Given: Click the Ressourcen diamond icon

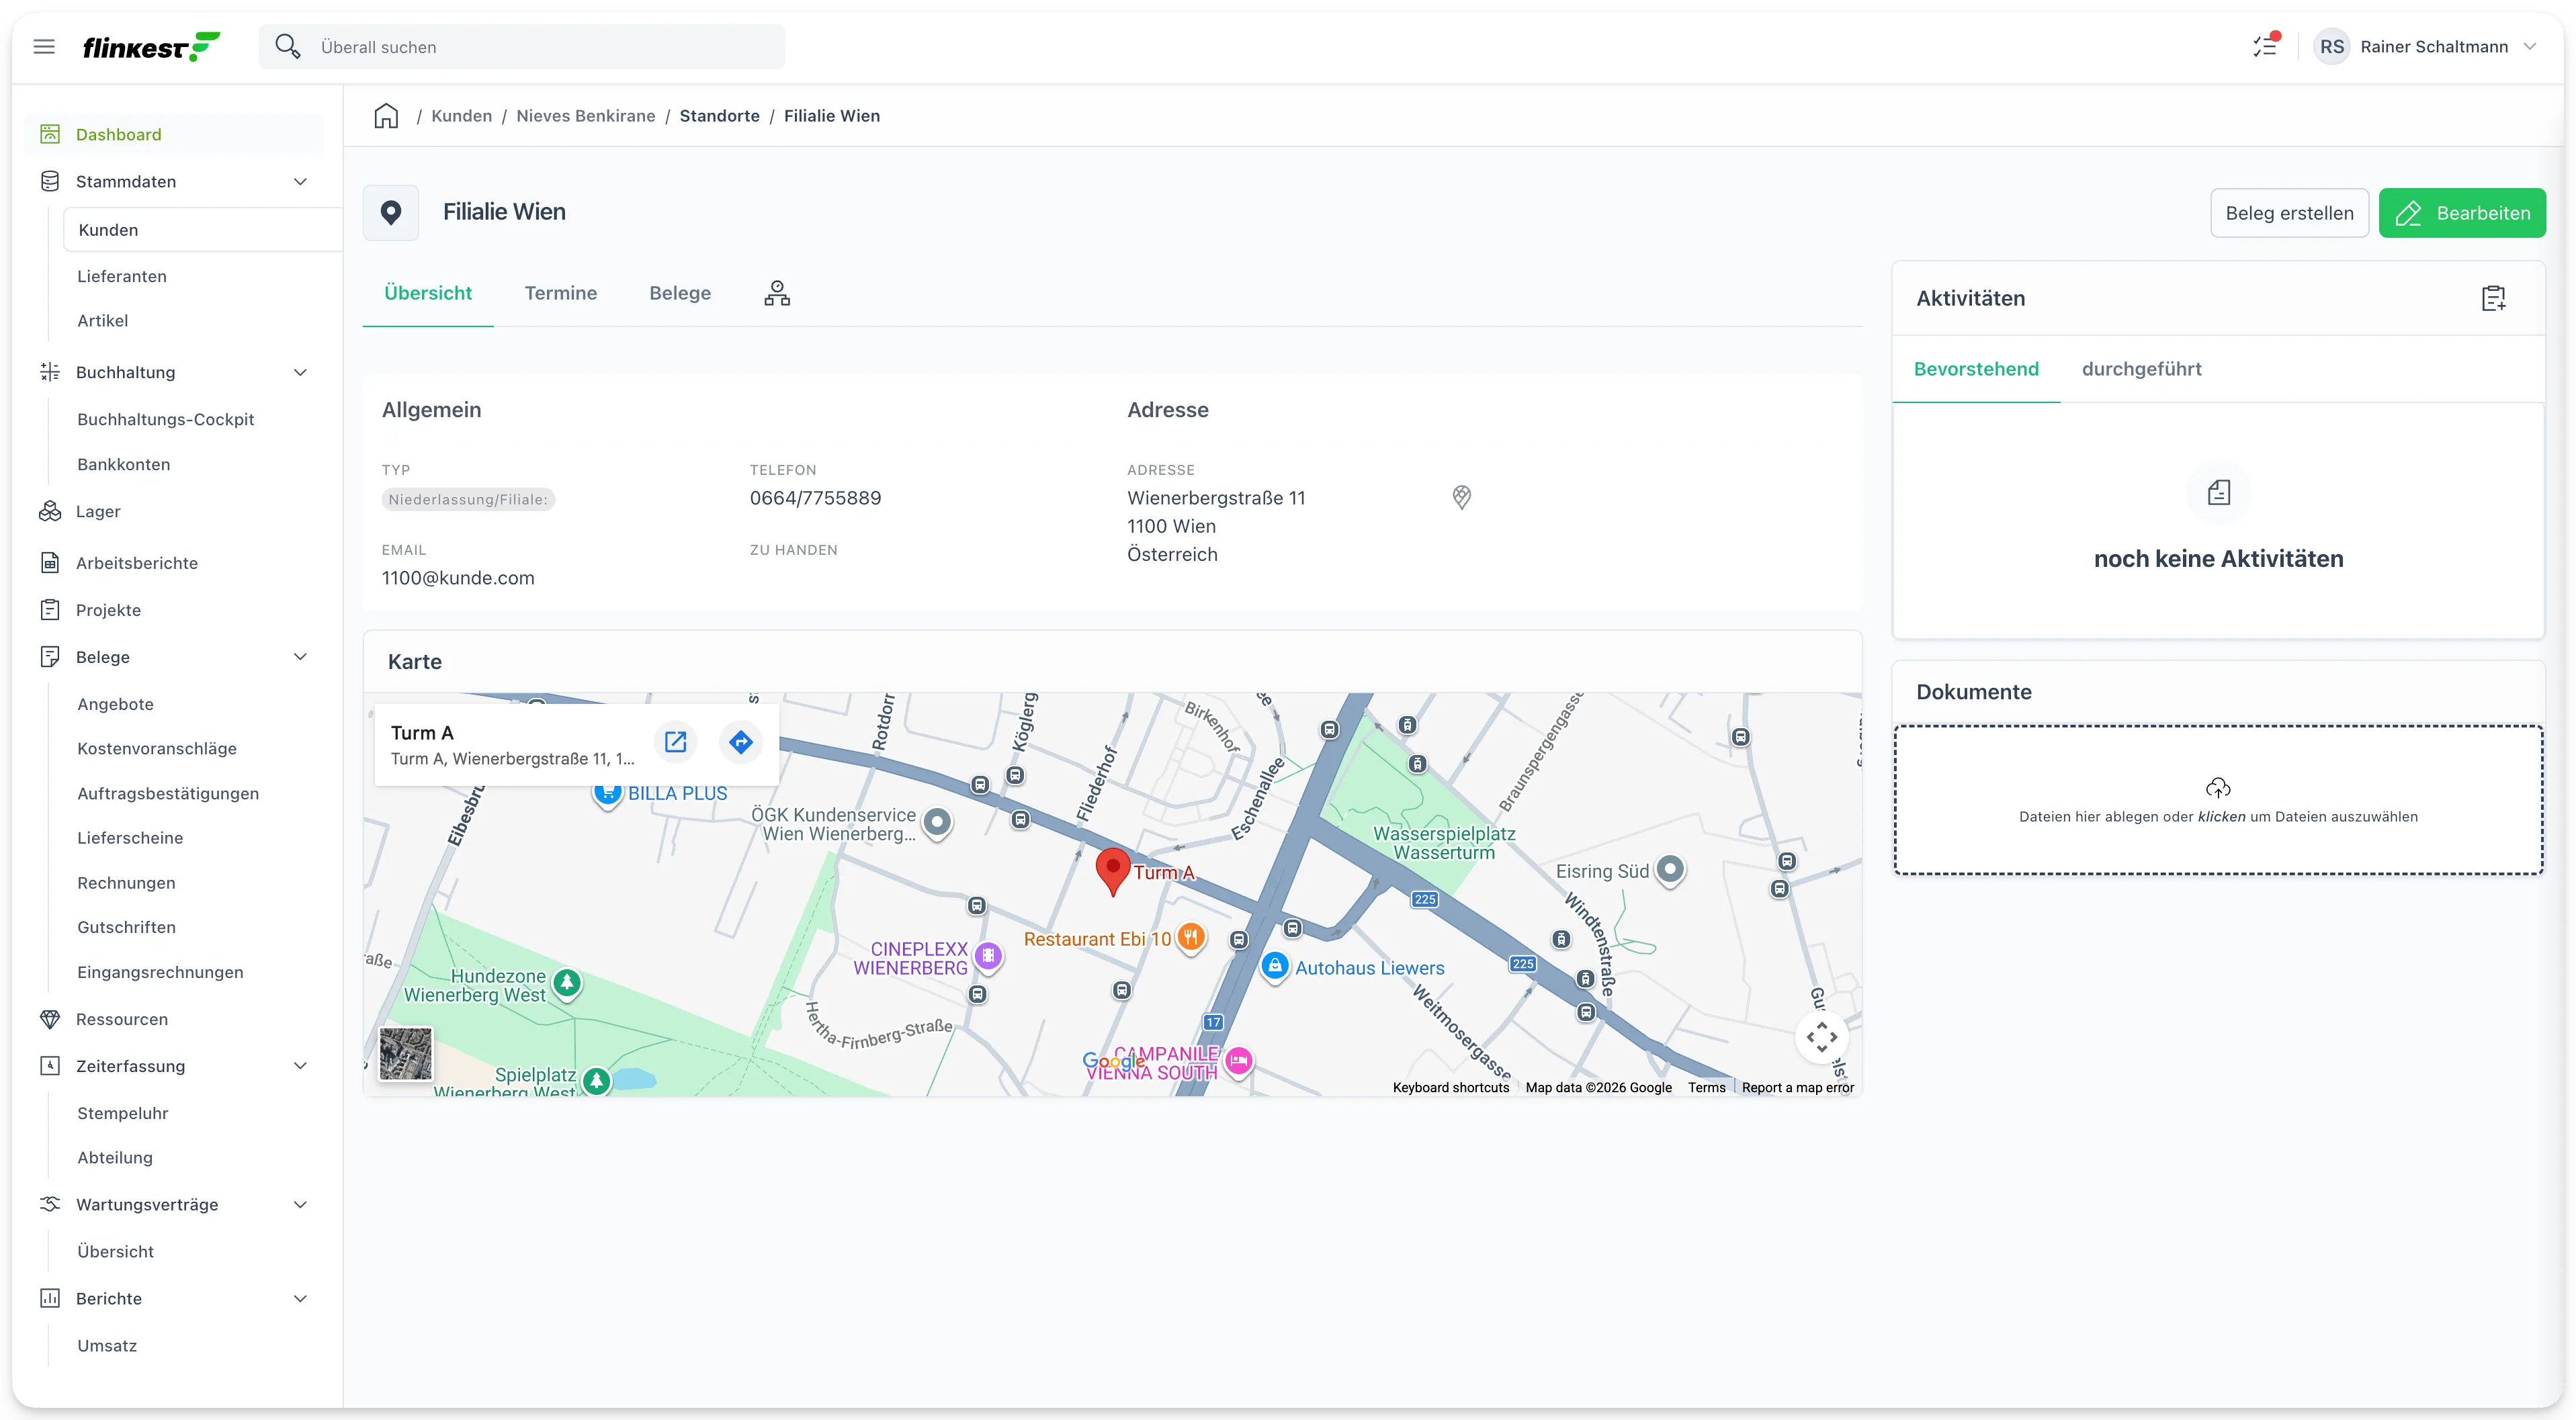Looking at the screenshot, I should (x=50, y=1019).
